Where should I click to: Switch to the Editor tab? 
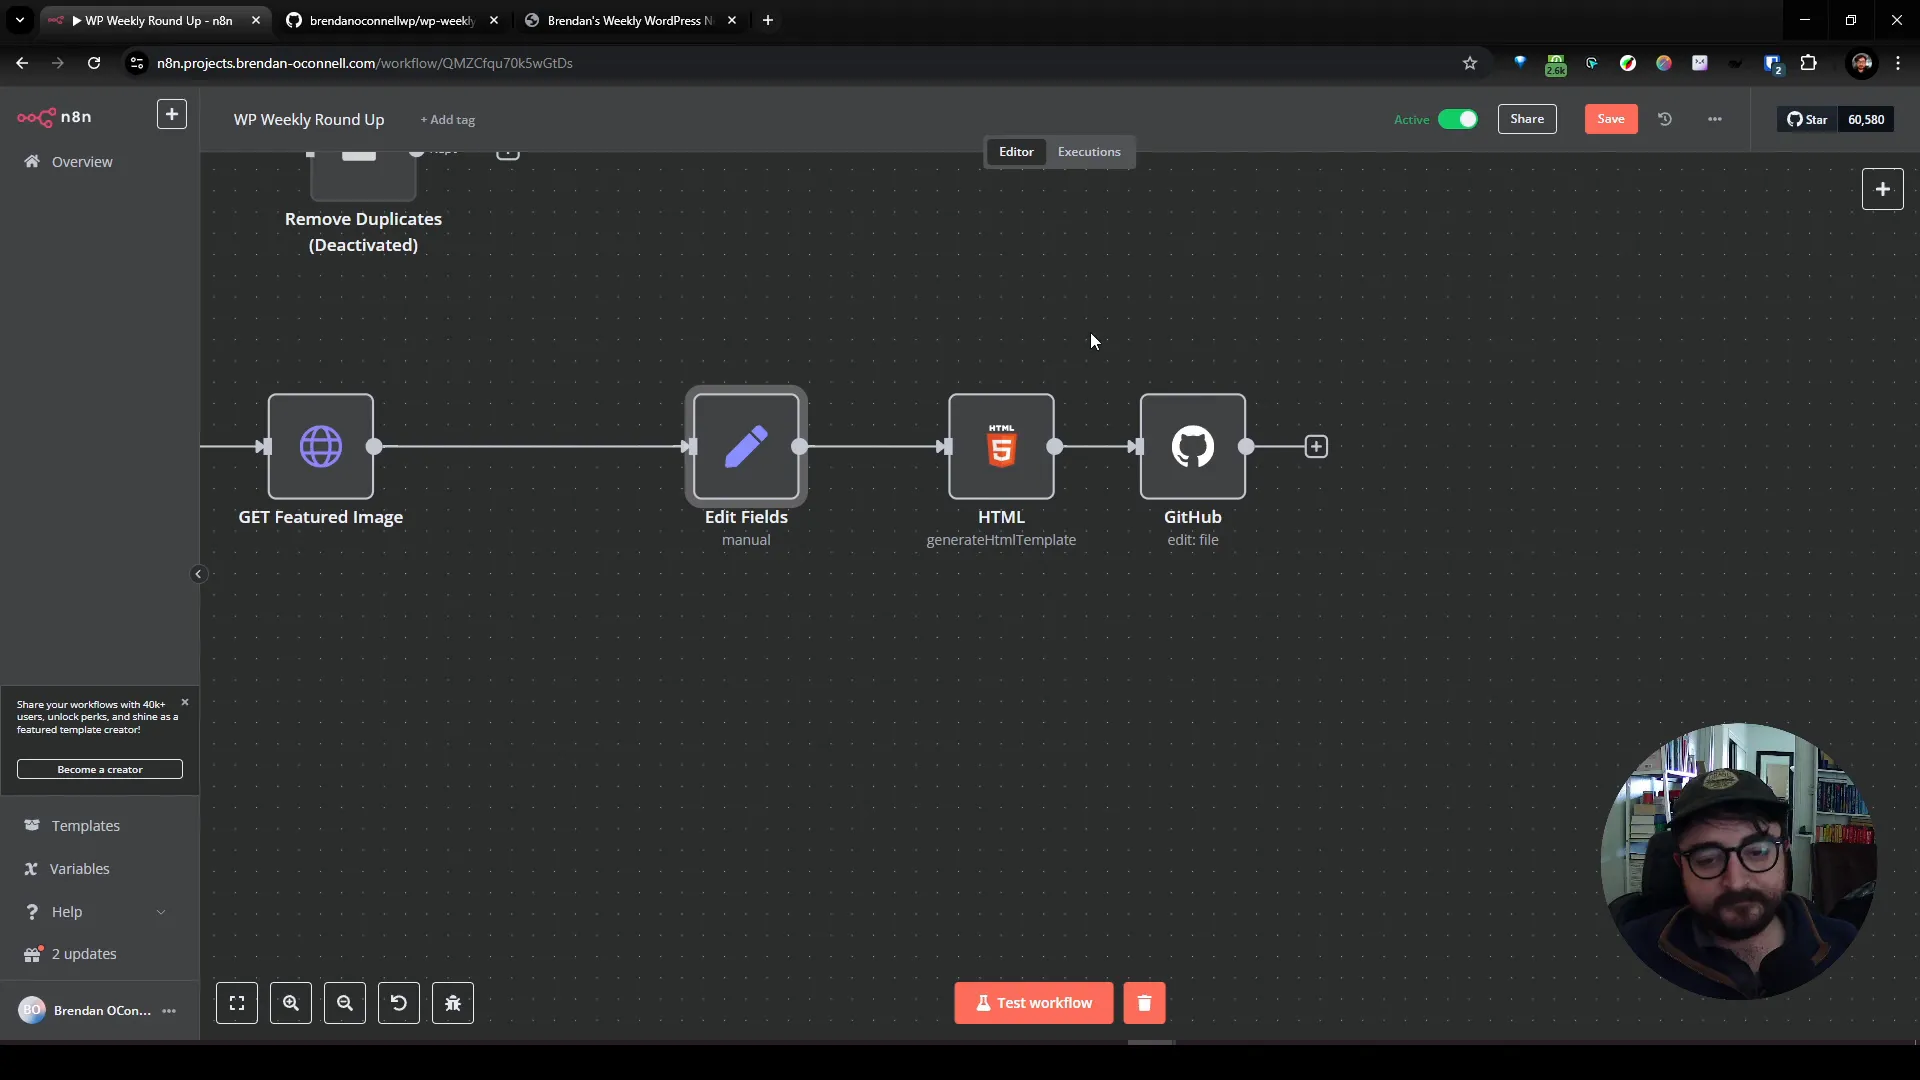coord(1015,150)
